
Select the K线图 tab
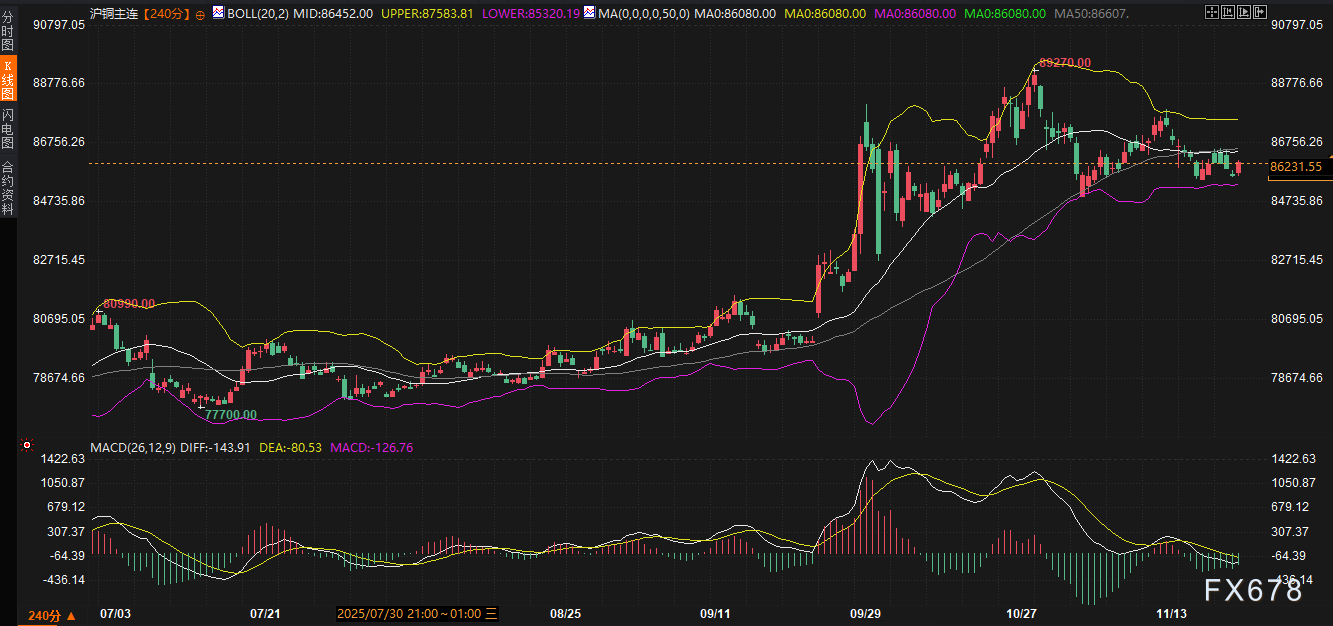point(8,80)
